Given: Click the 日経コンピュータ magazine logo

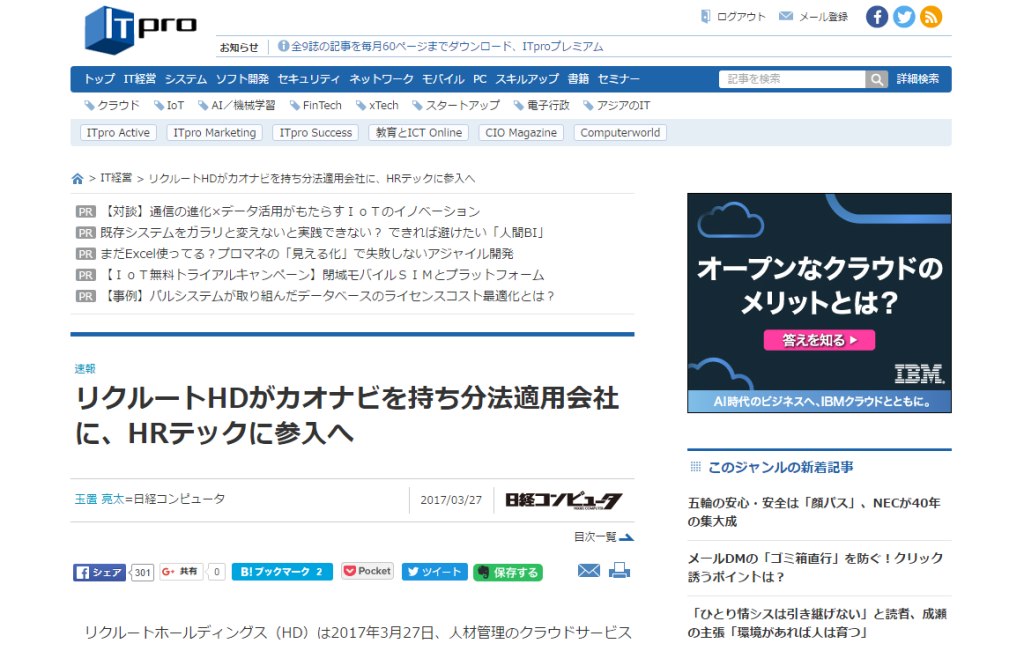Looking at the screenshot, I should [564, 501].
